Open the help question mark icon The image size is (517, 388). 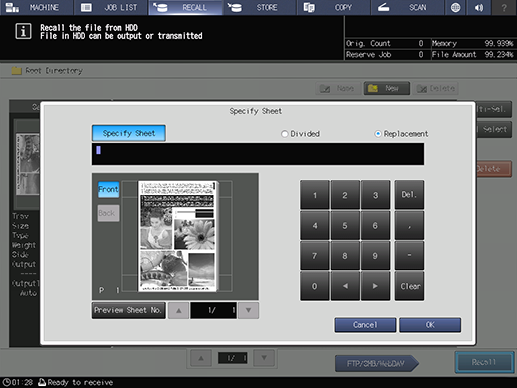click(x=504, y=7)
